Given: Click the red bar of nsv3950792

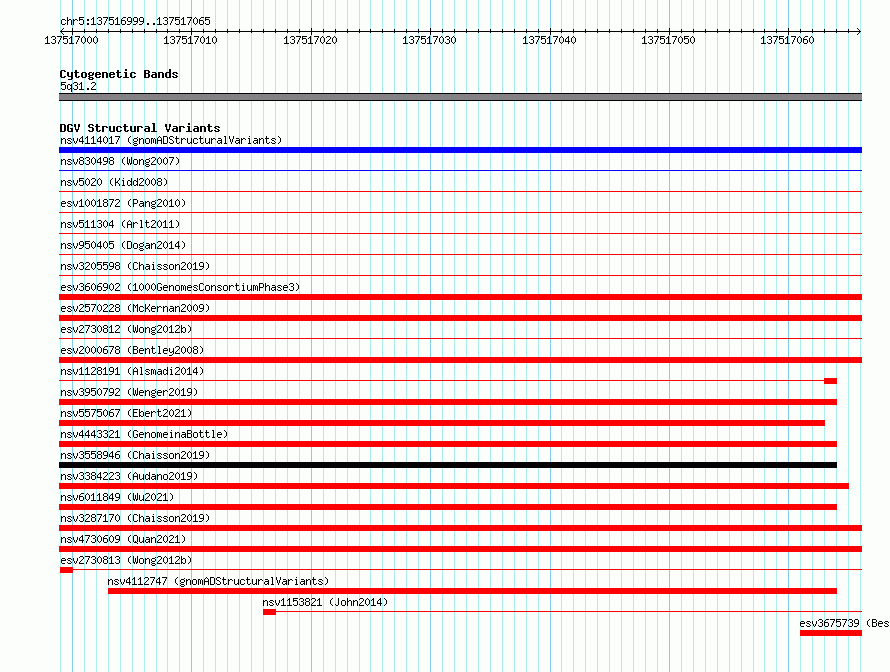Looking at the screenshot, I should pos(448,402).
